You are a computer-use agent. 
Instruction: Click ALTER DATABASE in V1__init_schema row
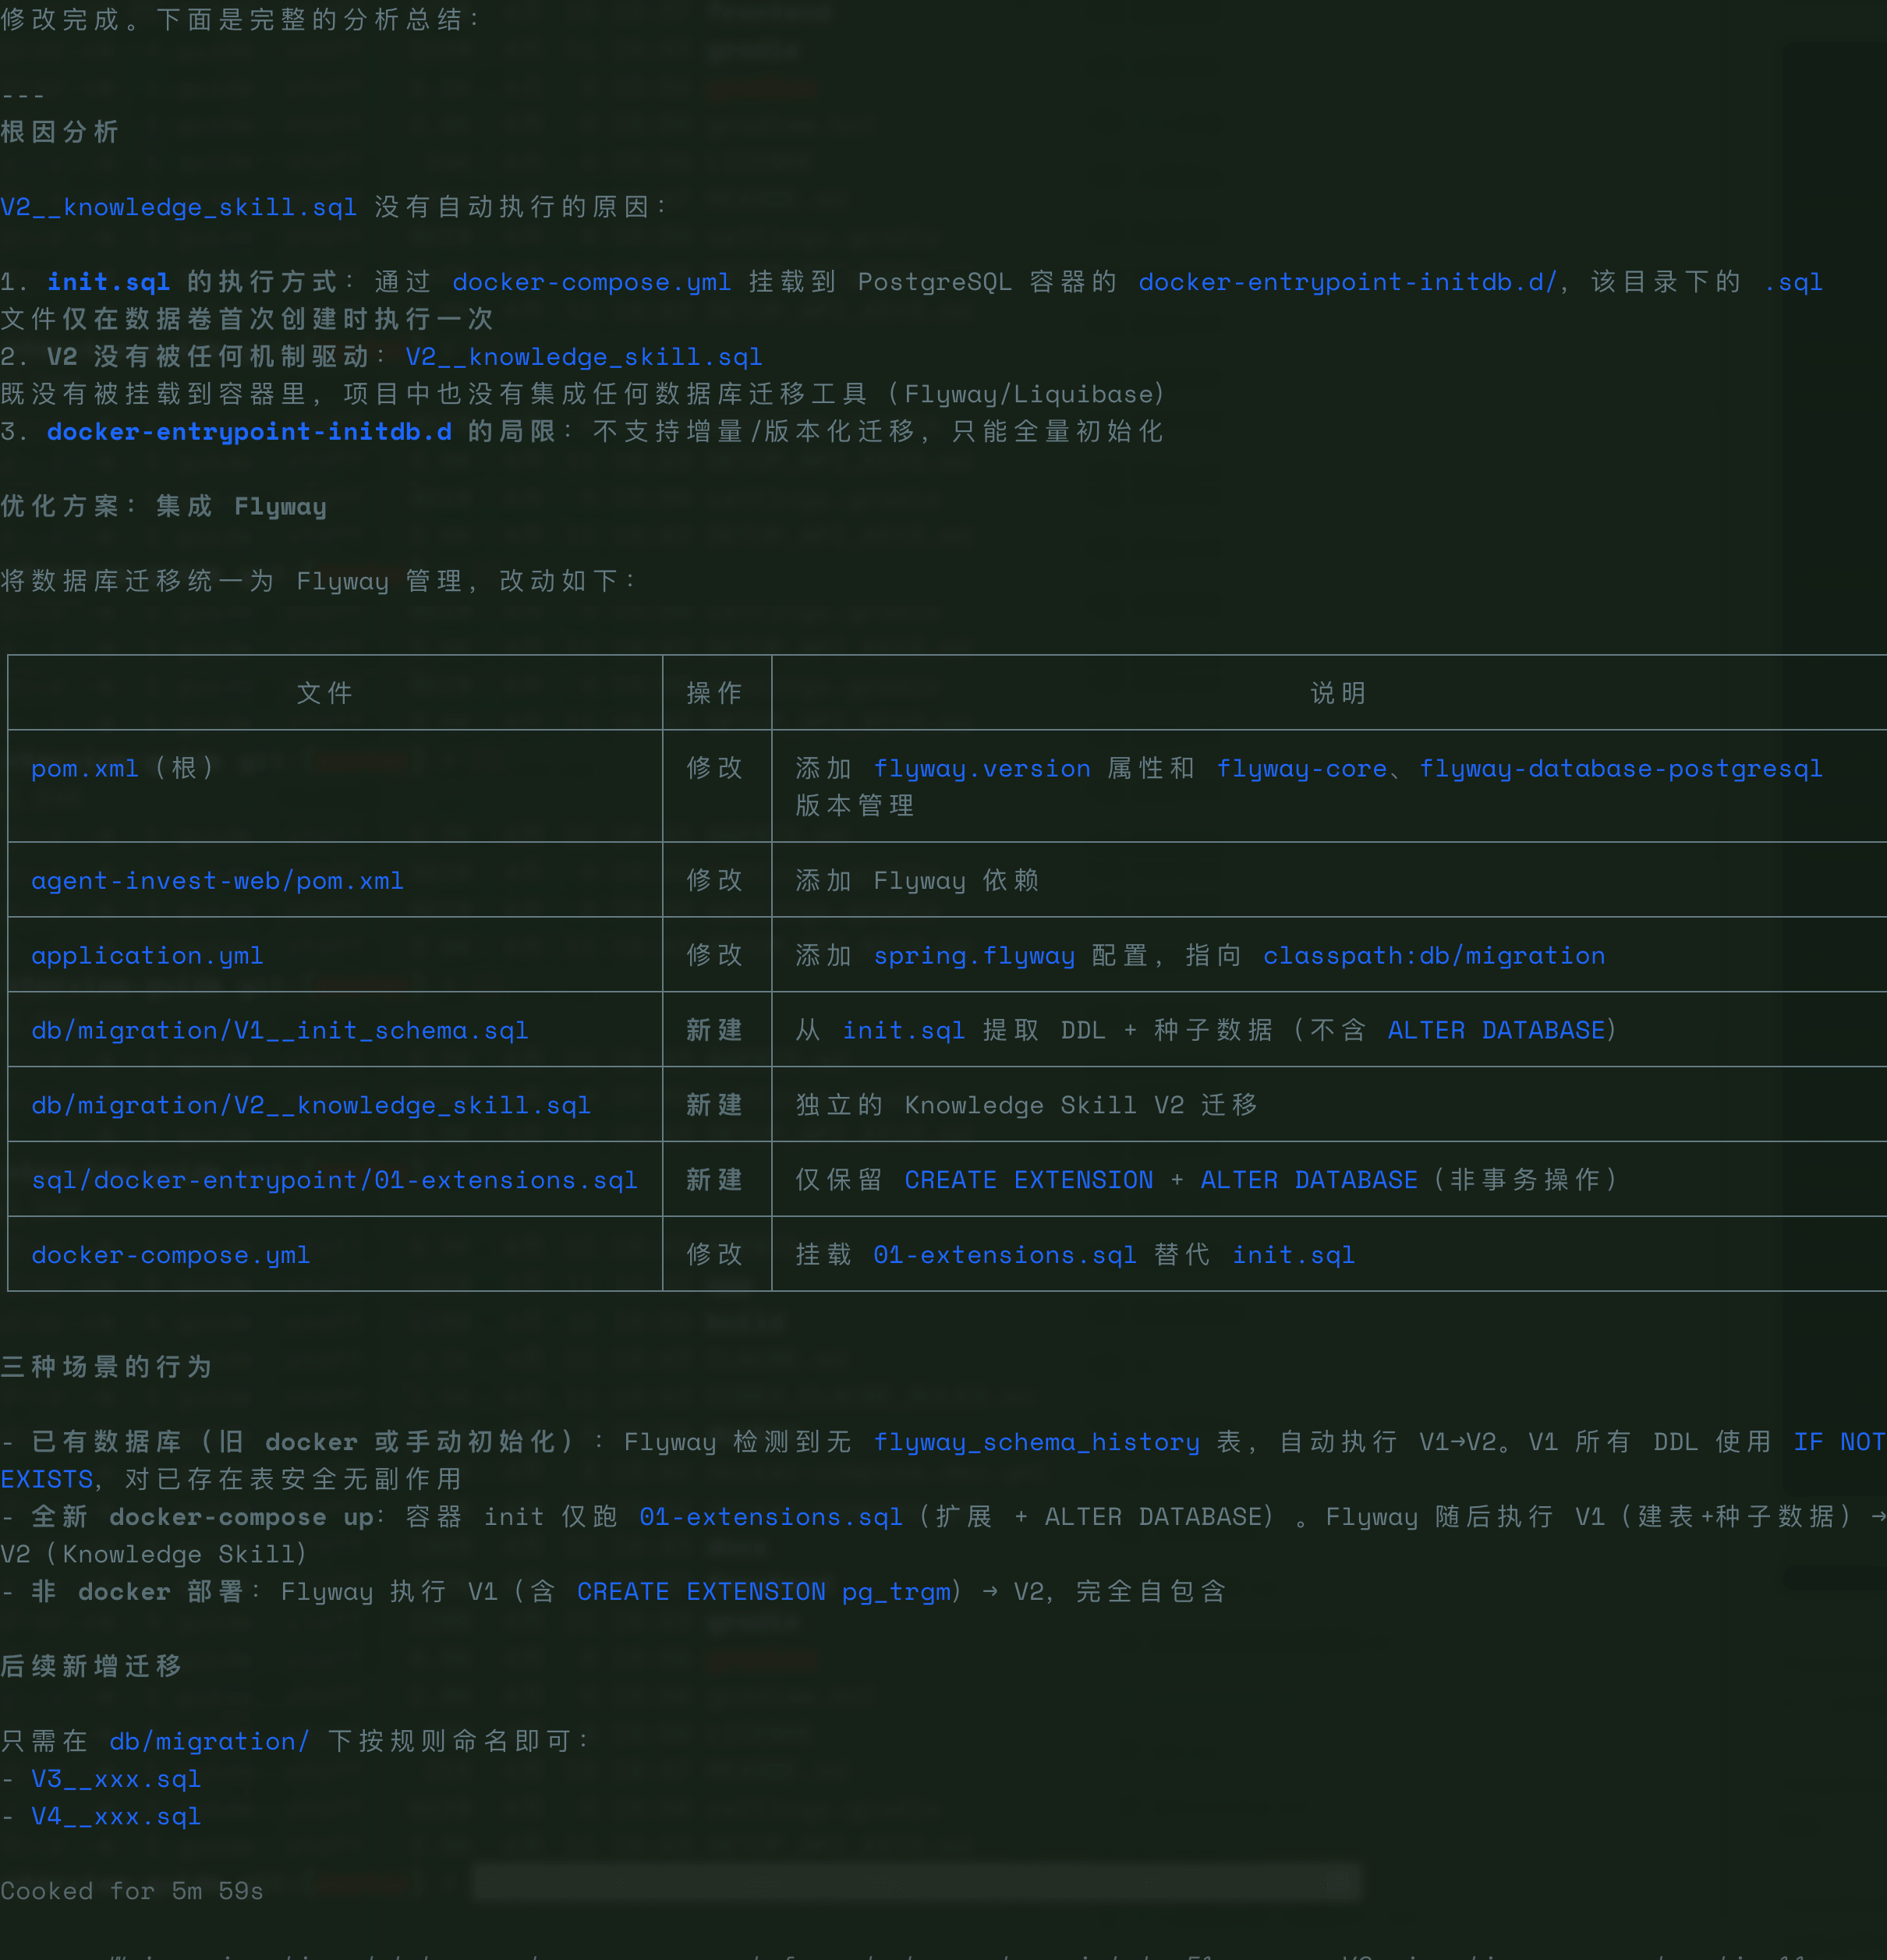[x=1496, y=1030]
